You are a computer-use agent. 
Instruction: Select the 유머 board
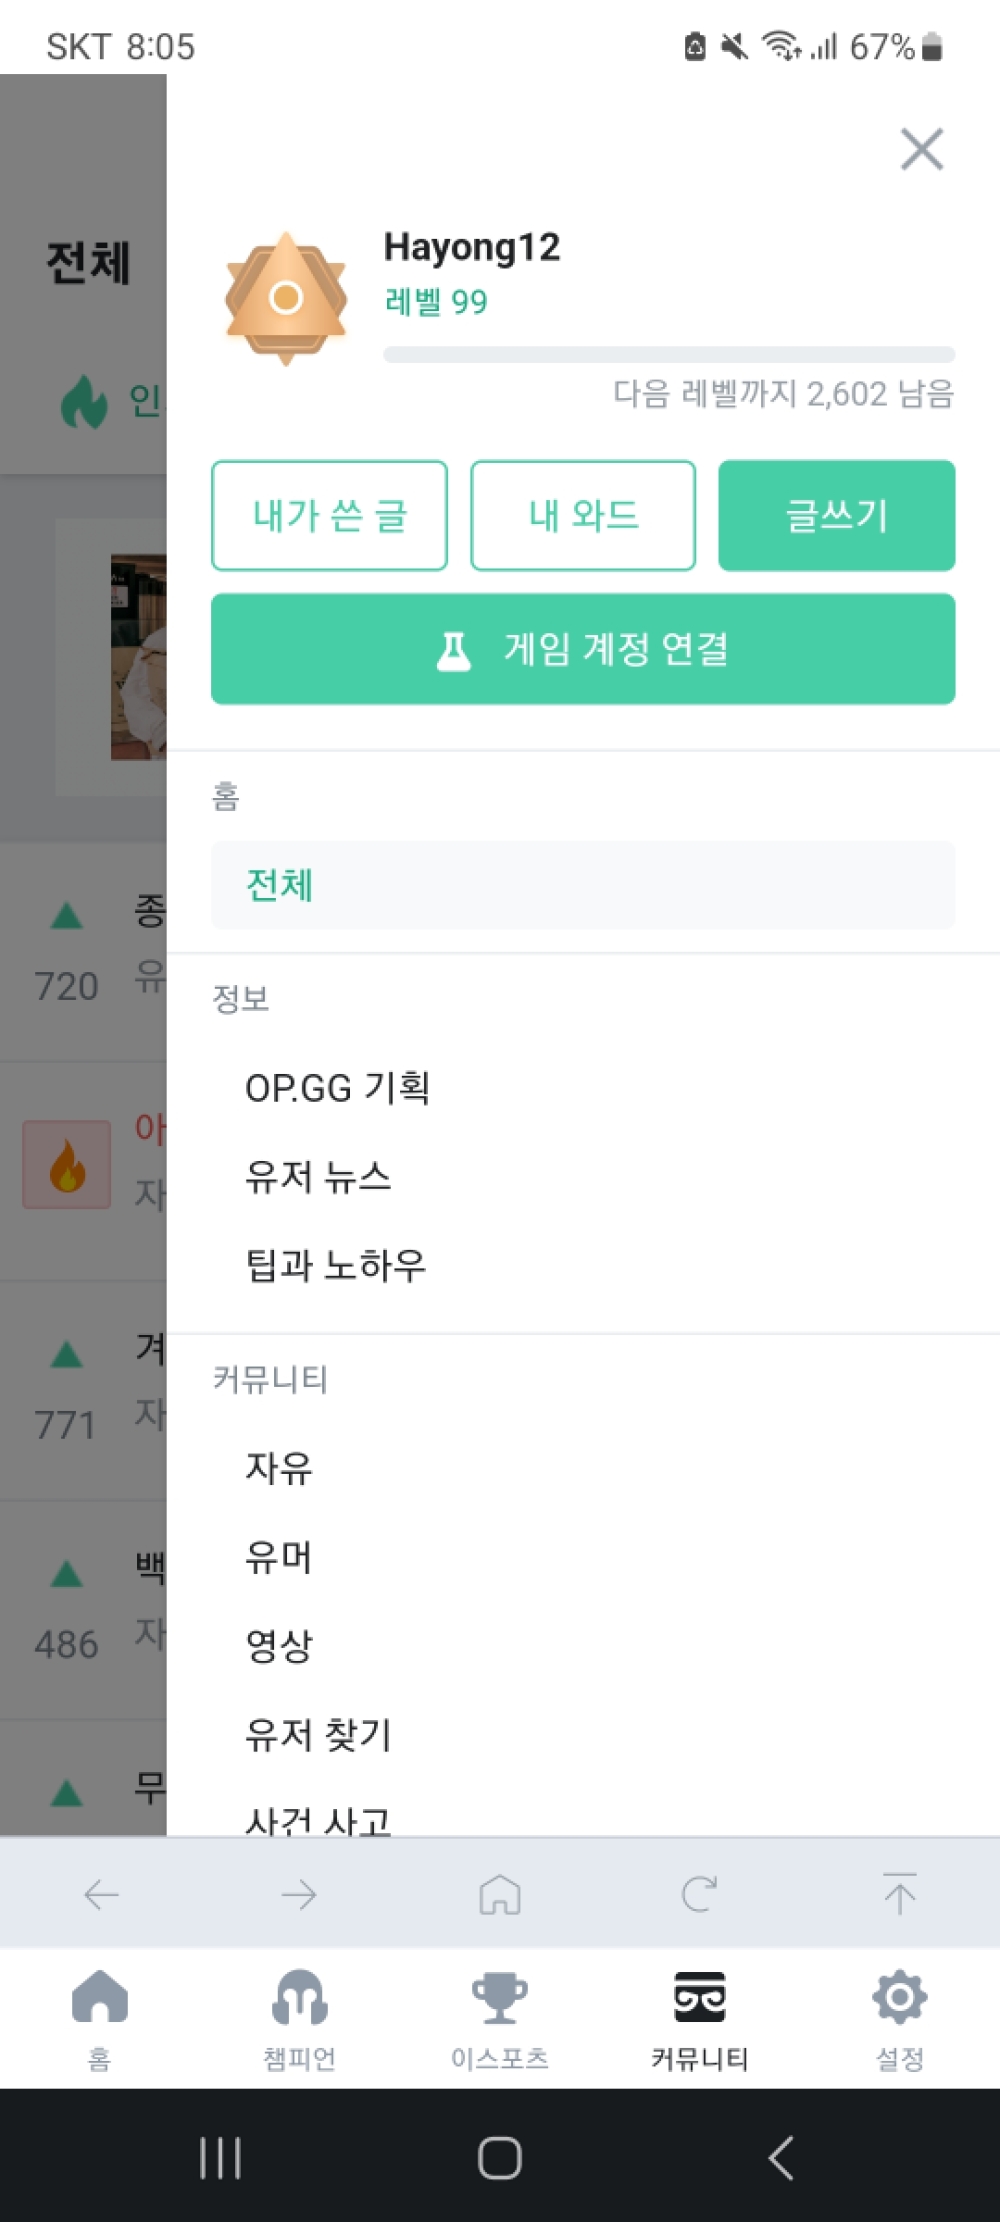(279, 1557)
